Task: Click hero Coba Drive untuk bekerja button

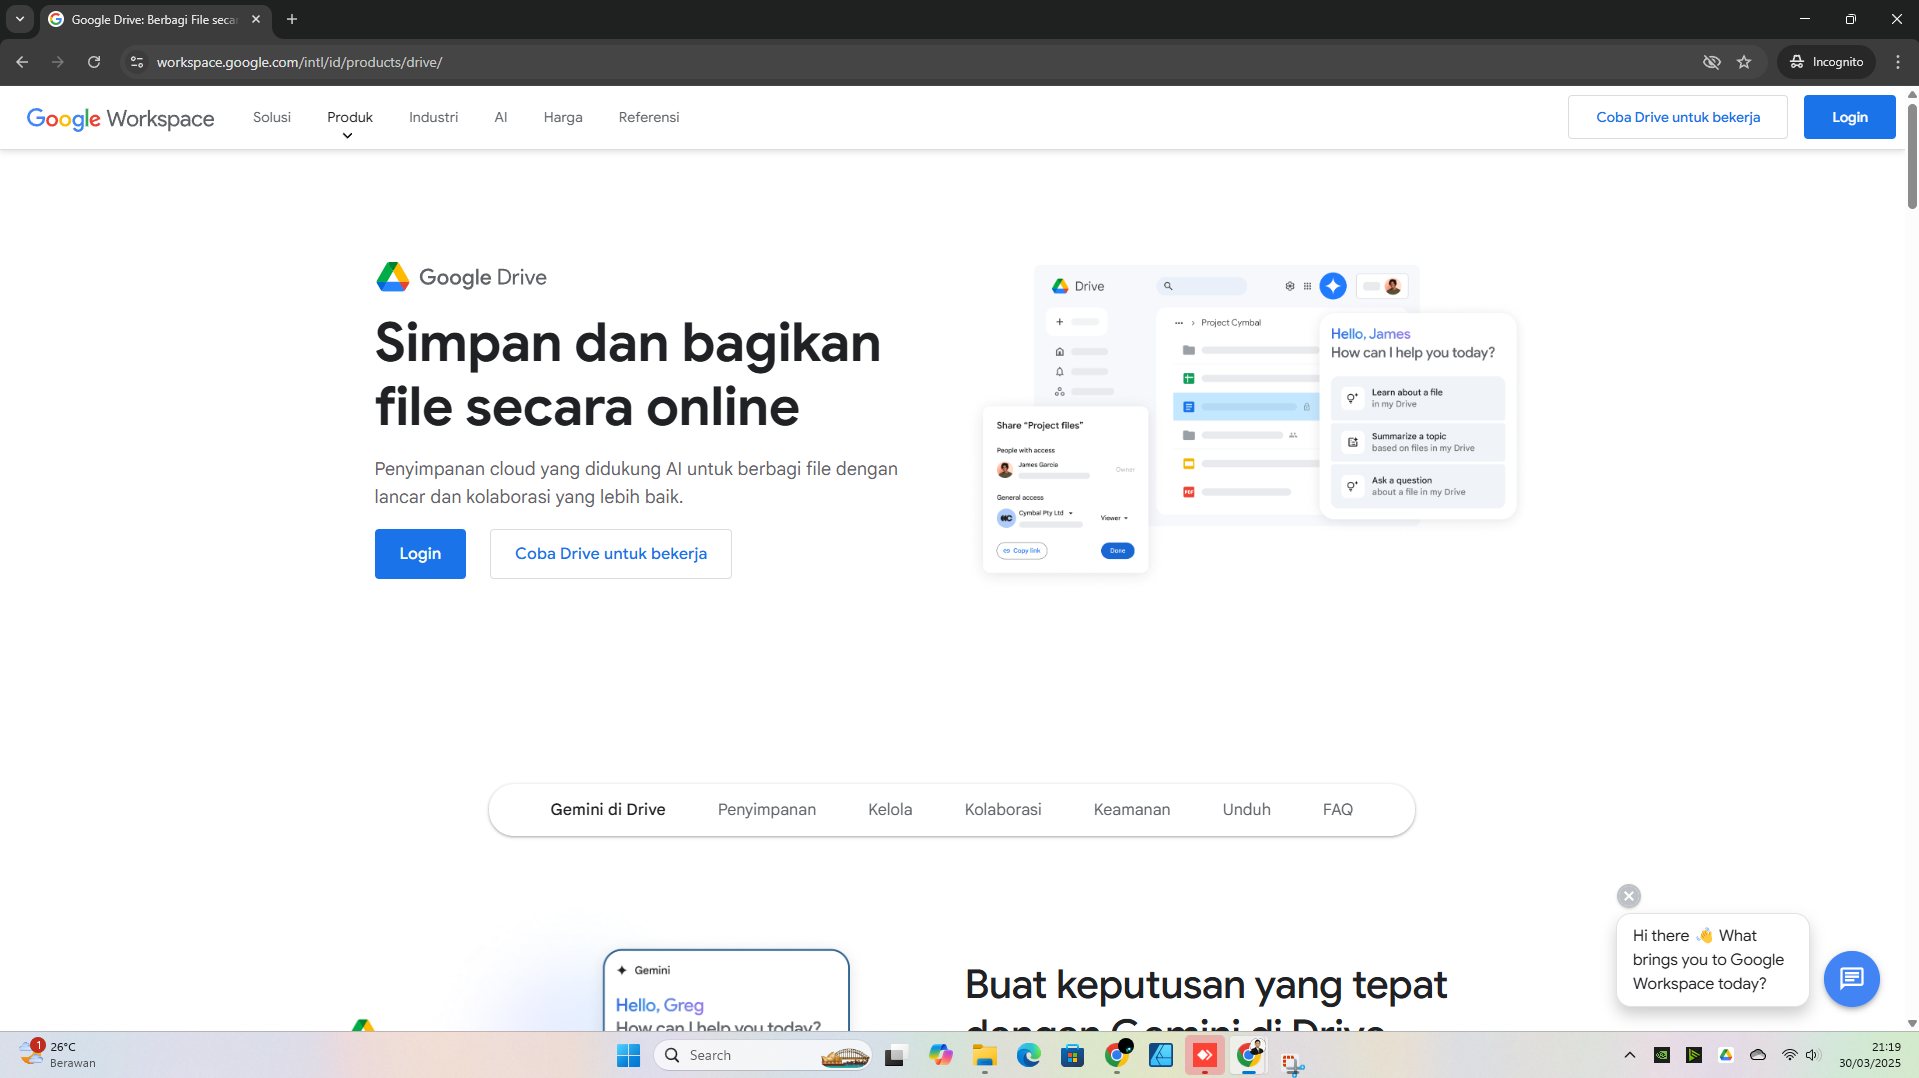Action: tap(611, 554)
